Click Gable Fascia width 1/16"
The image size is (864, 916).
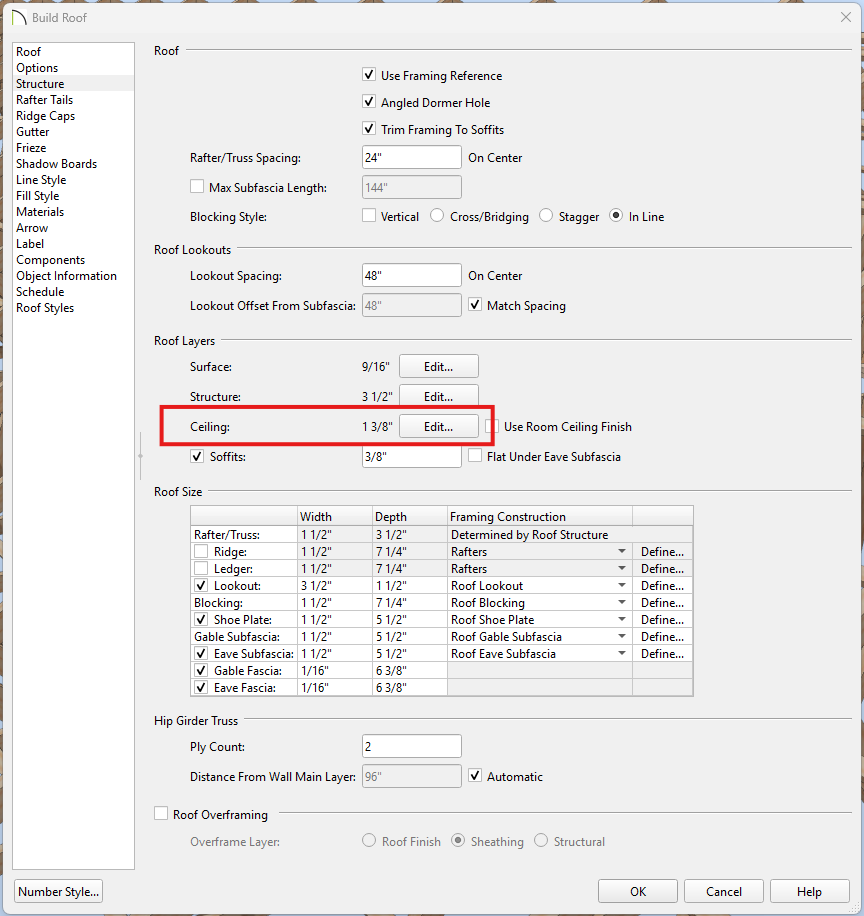[x=335, y=670]
